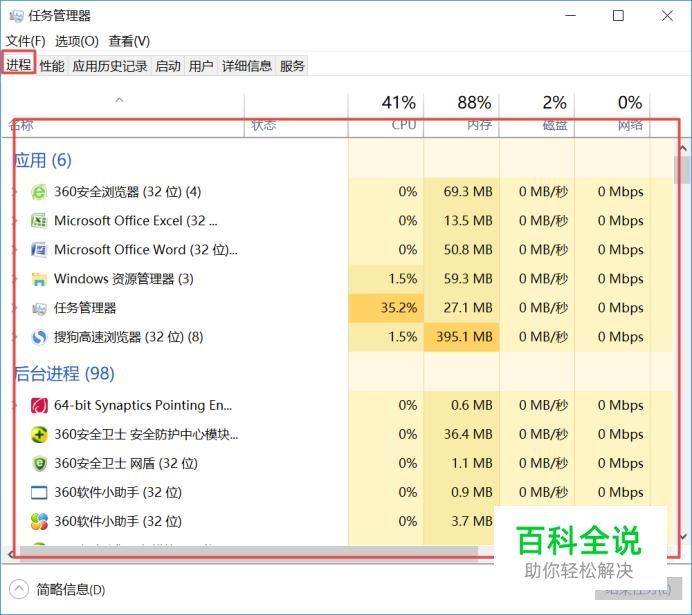Sort by the 网络 column header
The width and height of the screenshot is (692, 615).
[612, 114]
